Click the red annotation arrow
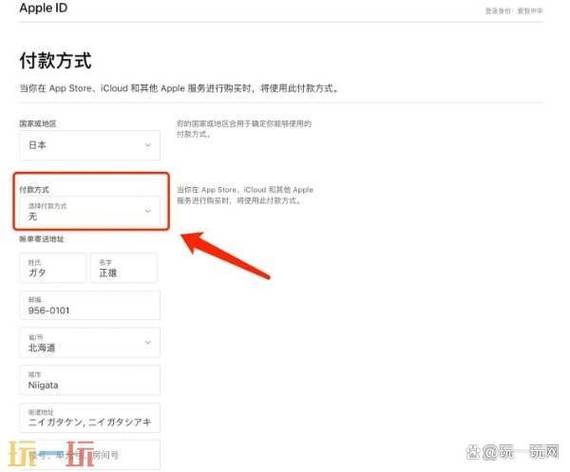This screenshot has height=472, width=570. click(x=226, y=255)
